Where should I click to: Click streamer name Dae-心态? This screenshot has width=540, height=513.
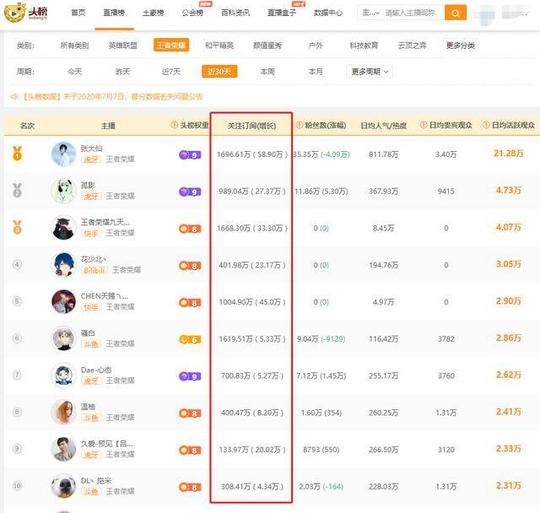click(96, 370)
